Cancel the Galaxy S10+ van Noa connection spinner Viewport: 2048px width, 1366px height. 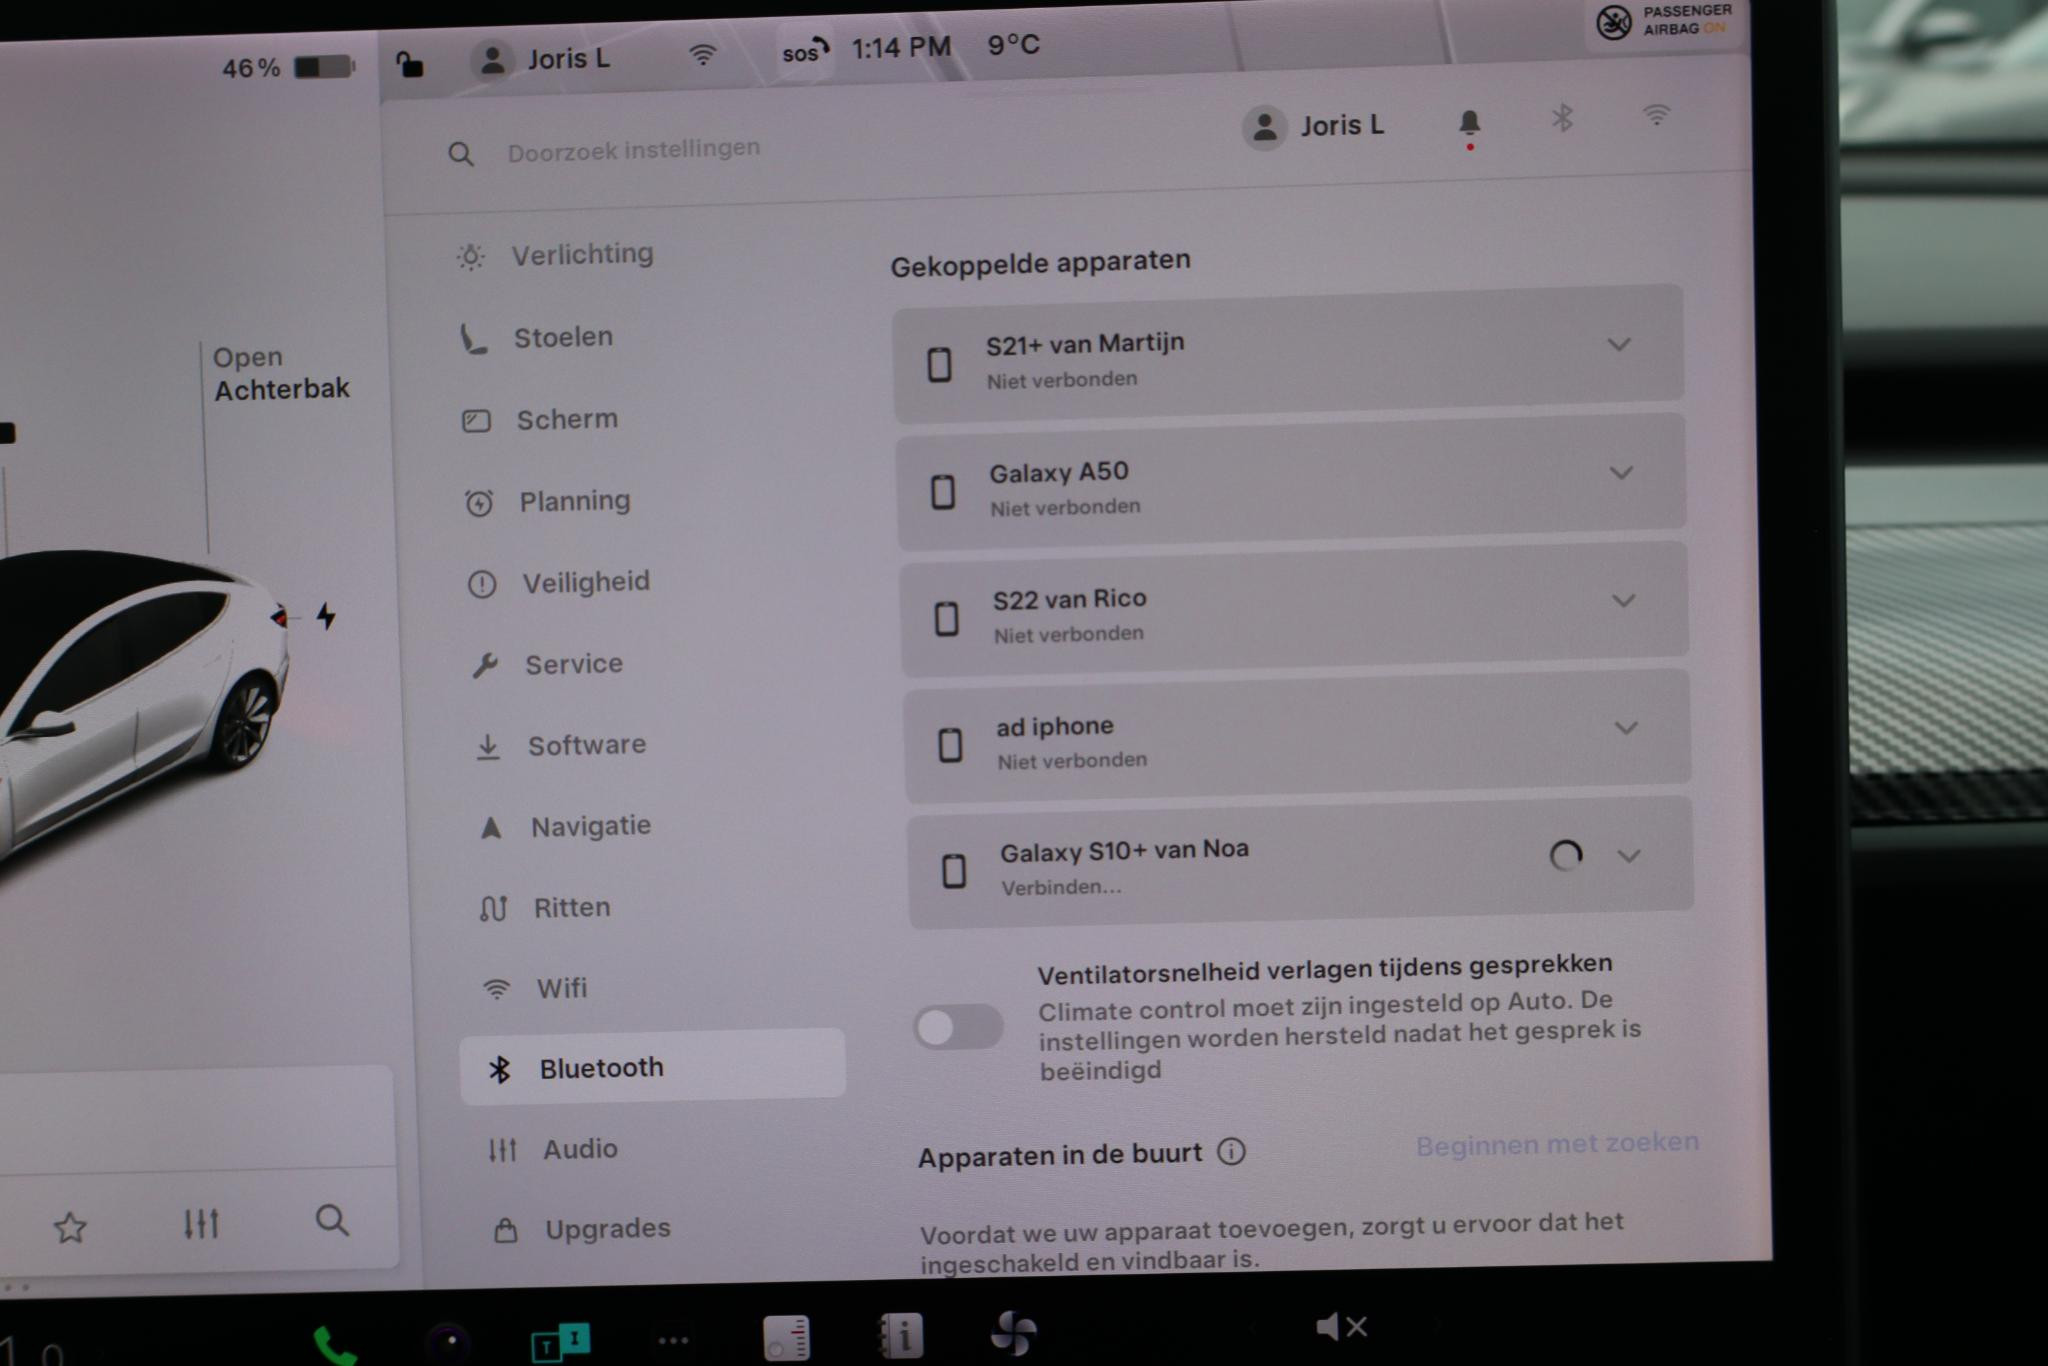tap(1565, 855)
